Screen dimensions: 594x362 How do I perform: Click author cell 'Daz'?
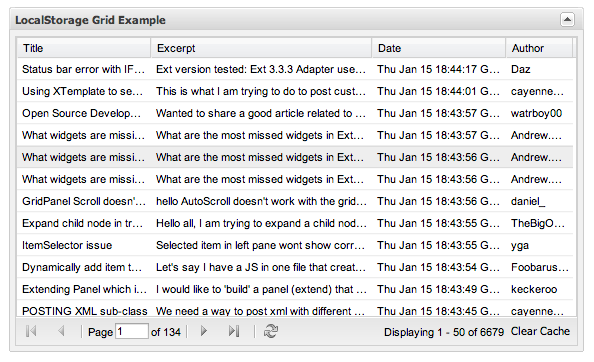[521, 69]
